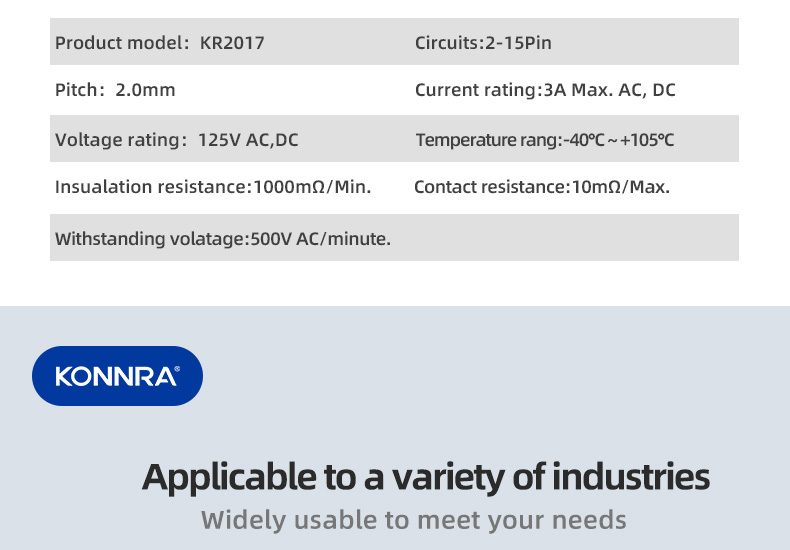
Task: Click the 10mΩ/Max. value
Action: point(621,187)
